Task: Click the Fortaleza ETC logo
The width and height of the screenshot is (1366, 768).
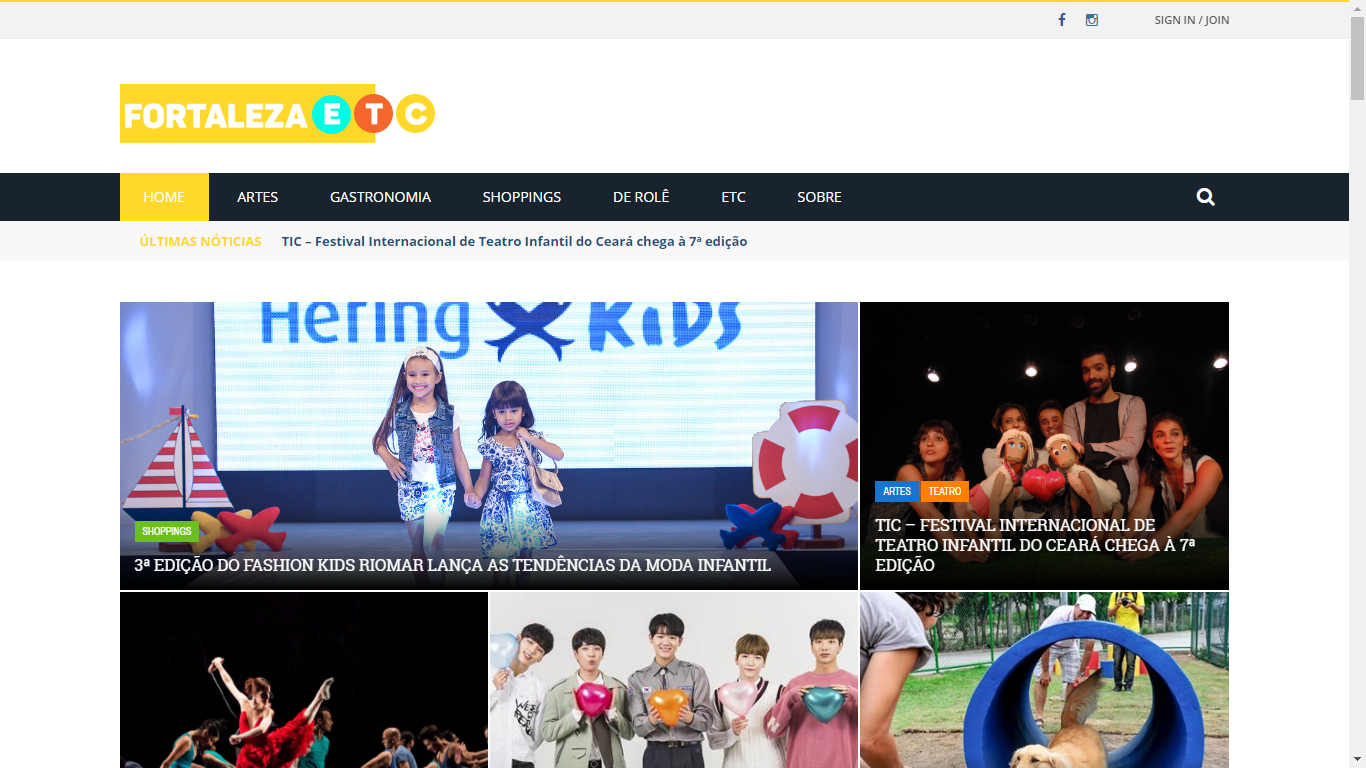Action: [277, 114]
